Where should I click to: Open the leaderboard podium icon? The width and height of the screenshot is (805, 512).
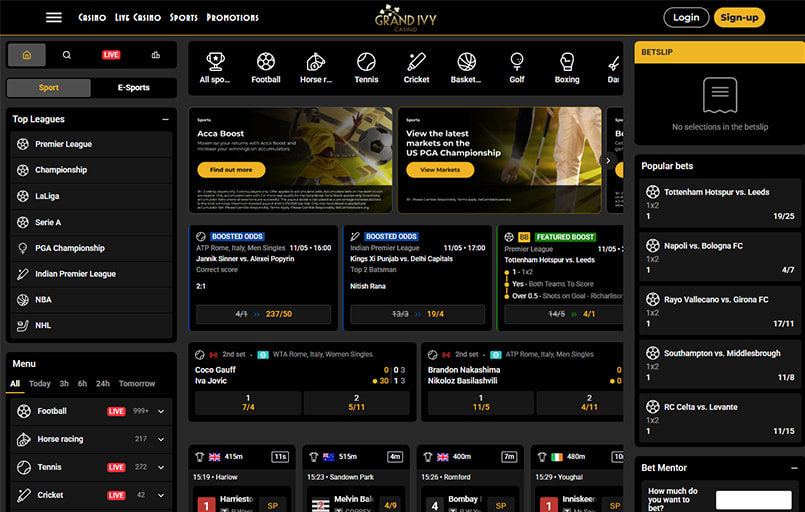click(x=156, y=55)
